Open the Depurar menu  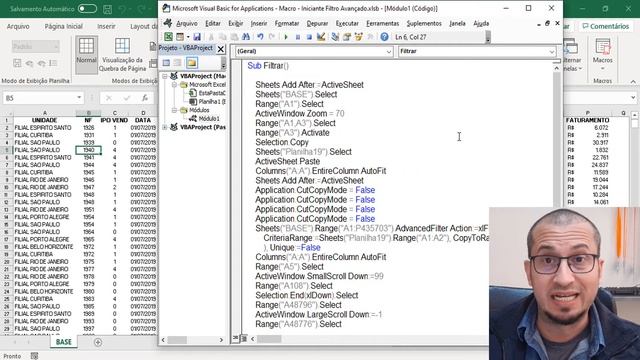[x=317, y=24]
